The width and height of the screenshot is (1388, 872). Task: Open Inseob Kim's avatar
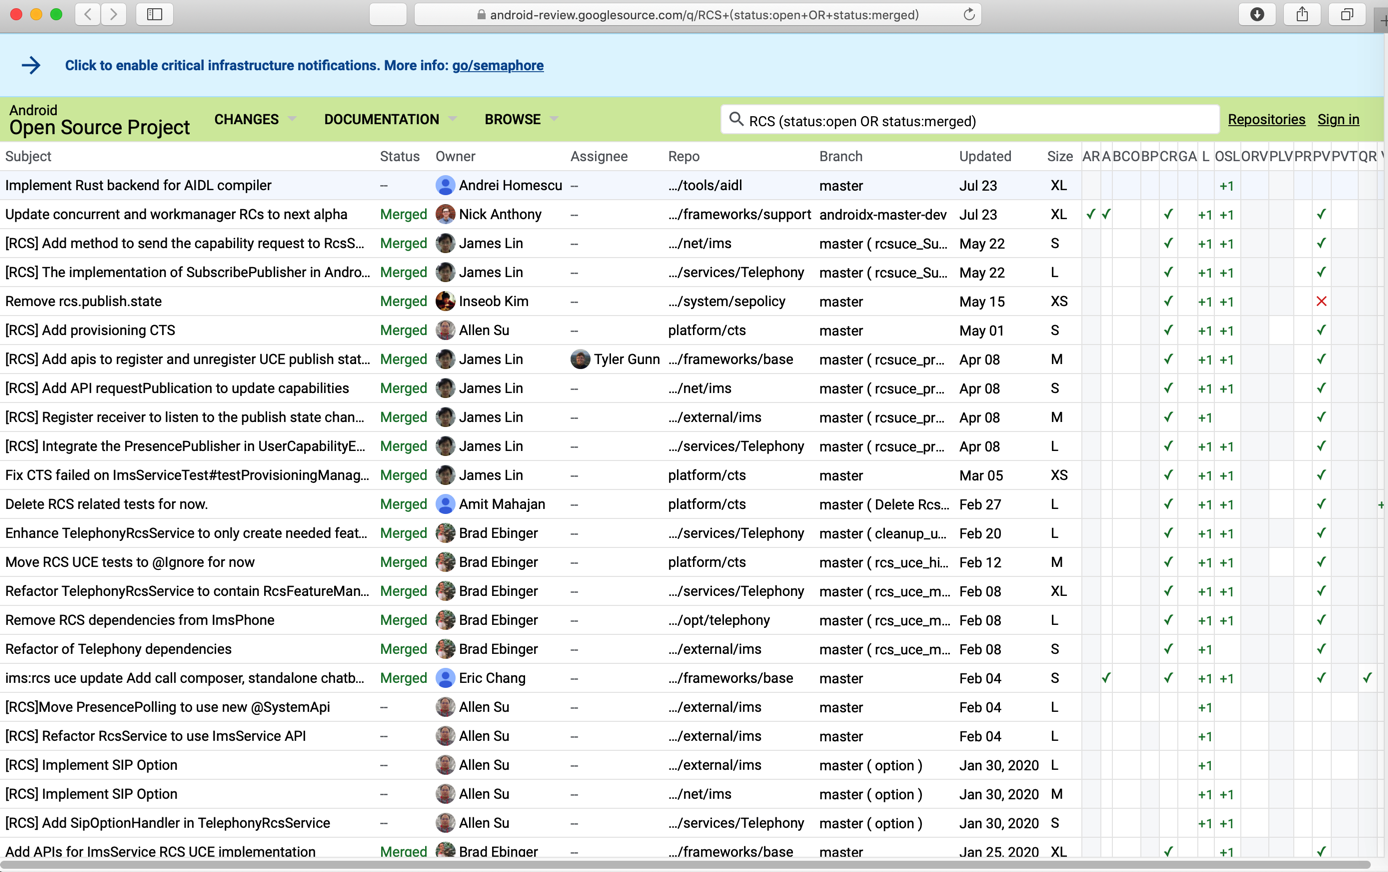(x=445, y=301)
